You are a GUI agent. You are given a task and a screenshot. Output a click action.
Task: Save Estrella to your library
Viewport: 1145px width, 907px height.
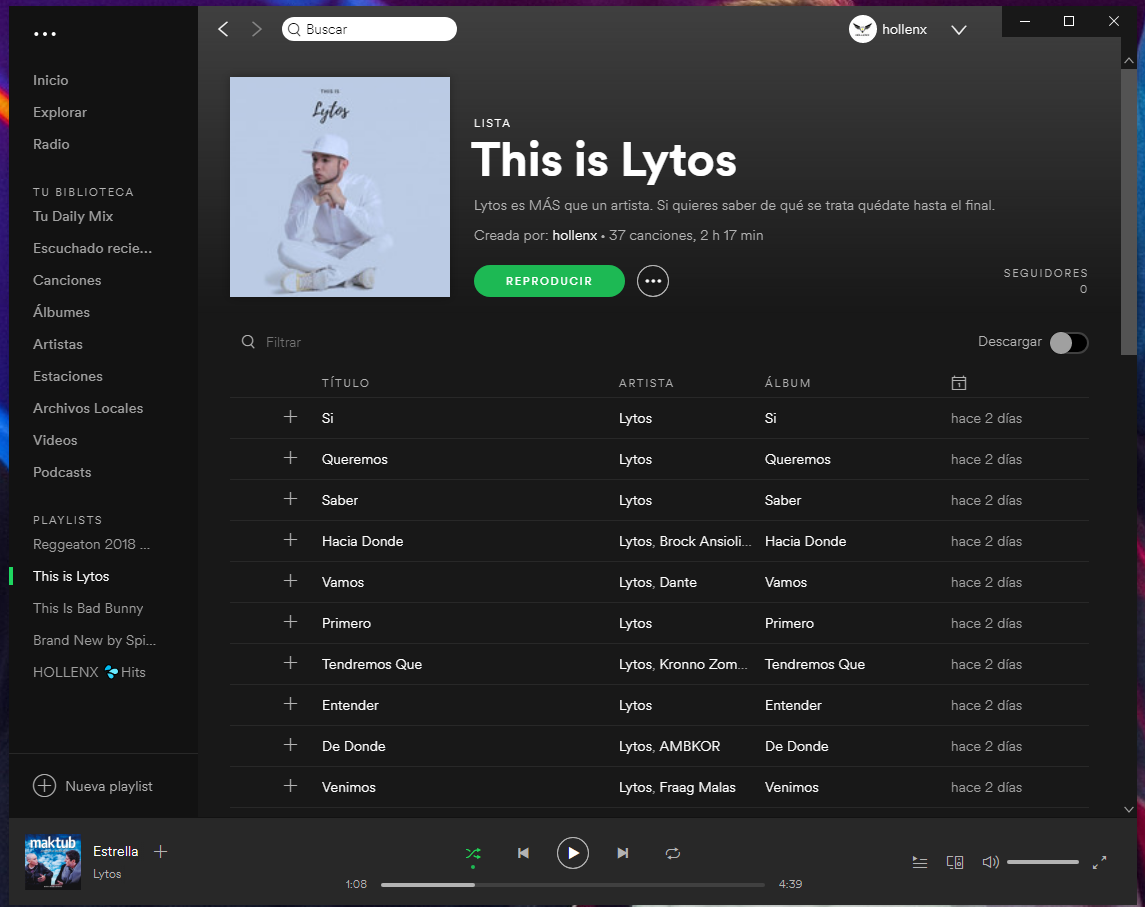(x=161, y=852)
